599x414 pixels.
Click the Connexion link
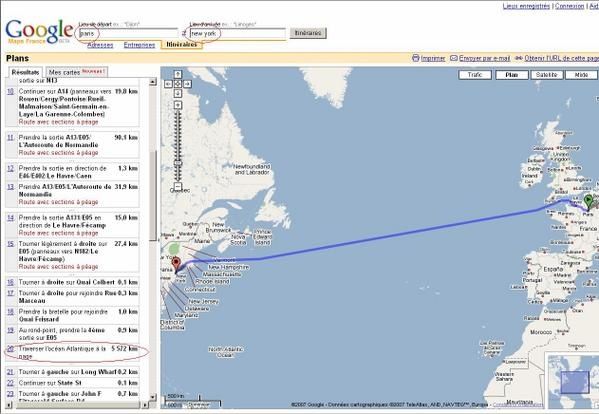tap(570, 6)
